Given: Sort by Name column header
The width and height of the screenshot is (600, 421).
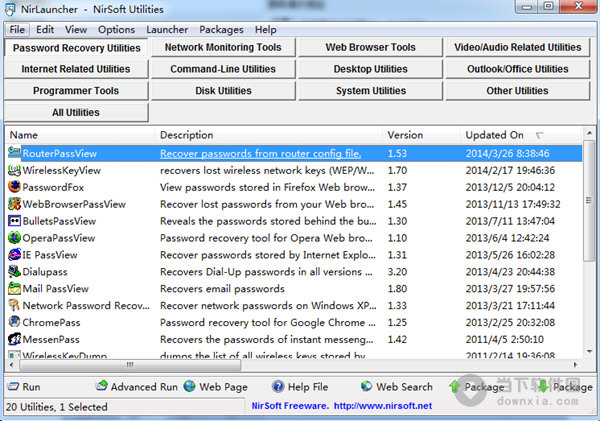Looking at the screenshot, I should click(80, 135).
